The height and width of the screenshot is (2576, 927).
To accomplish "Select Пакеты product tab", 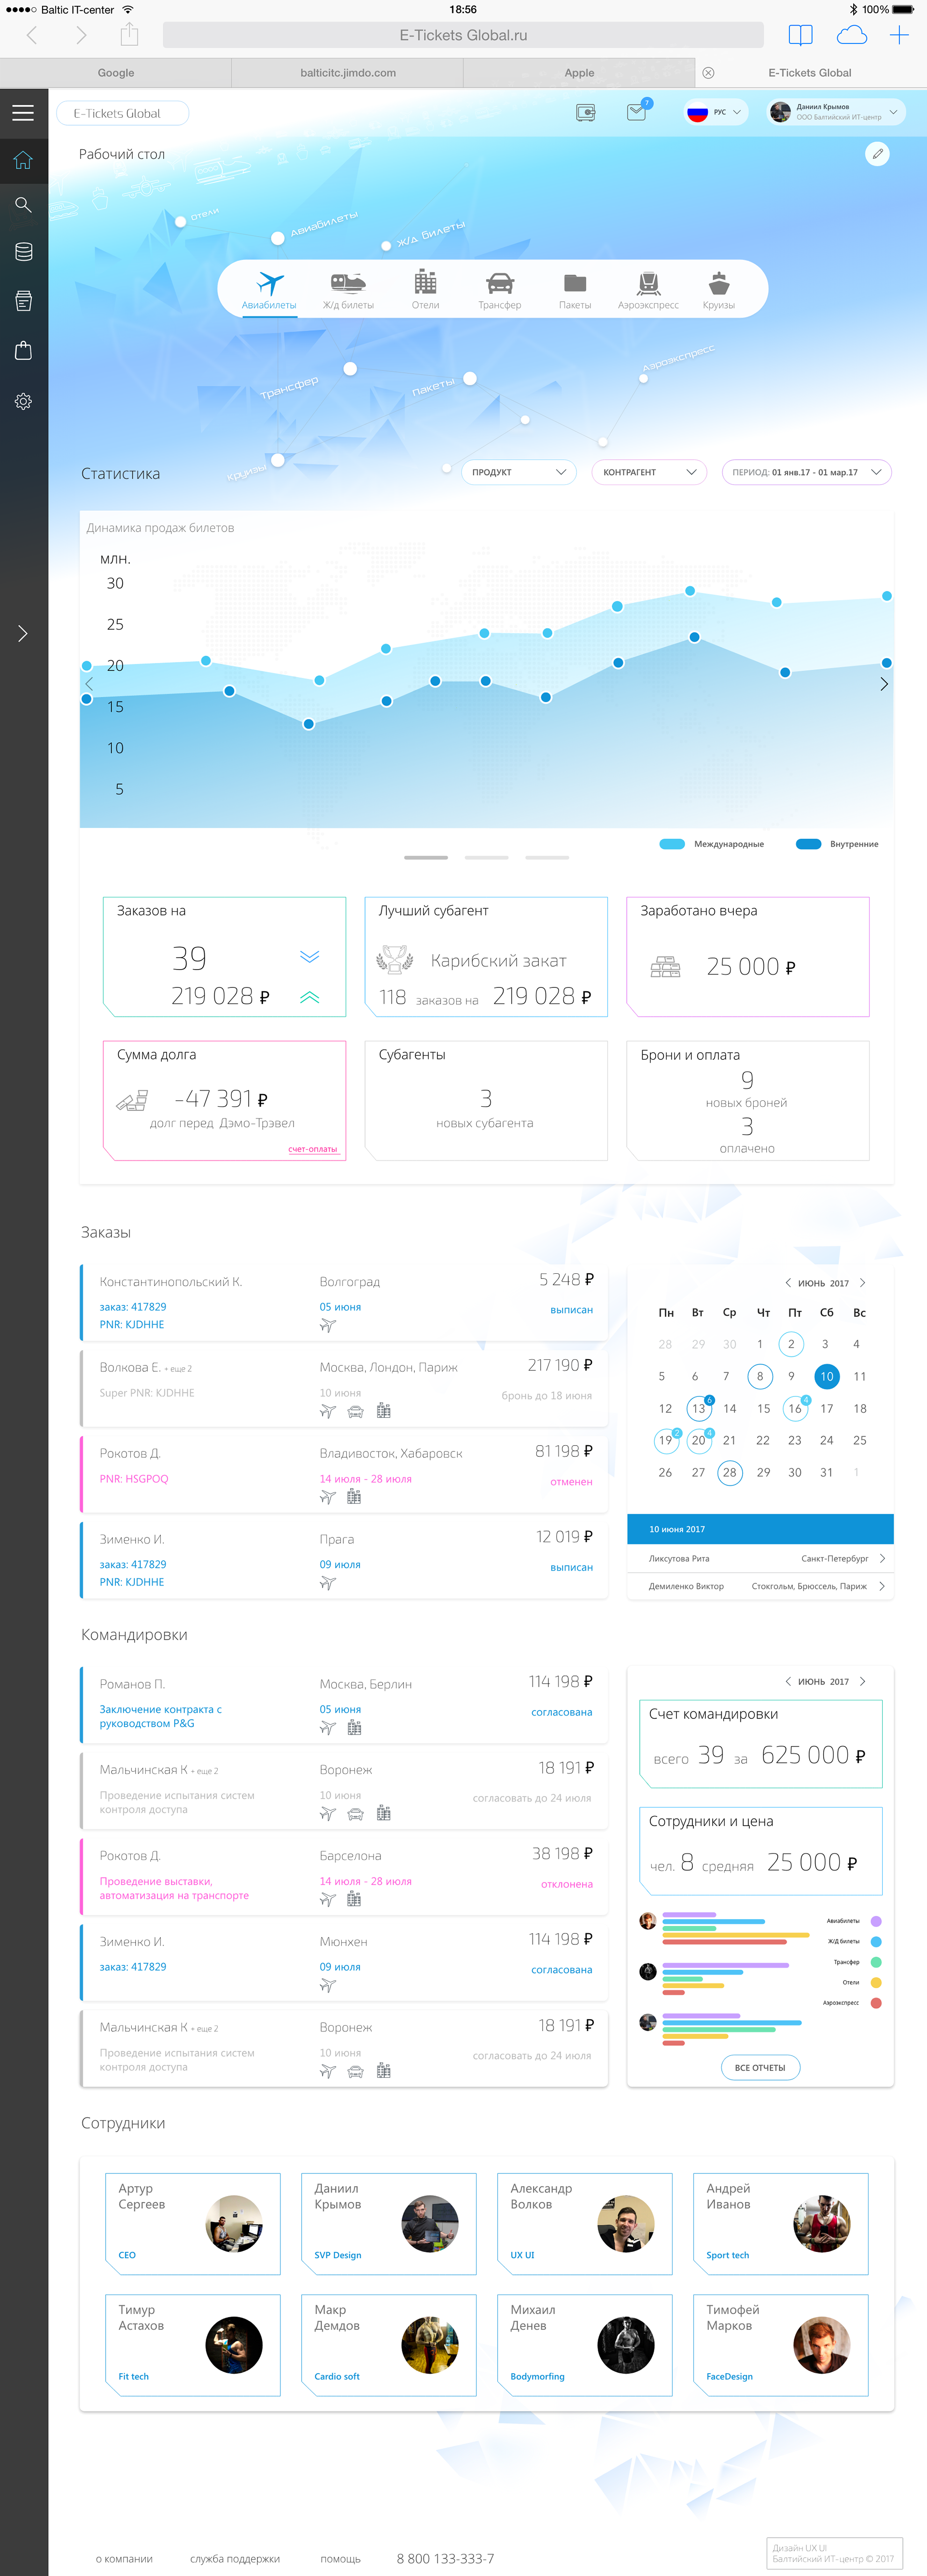I will pos(575,290).
